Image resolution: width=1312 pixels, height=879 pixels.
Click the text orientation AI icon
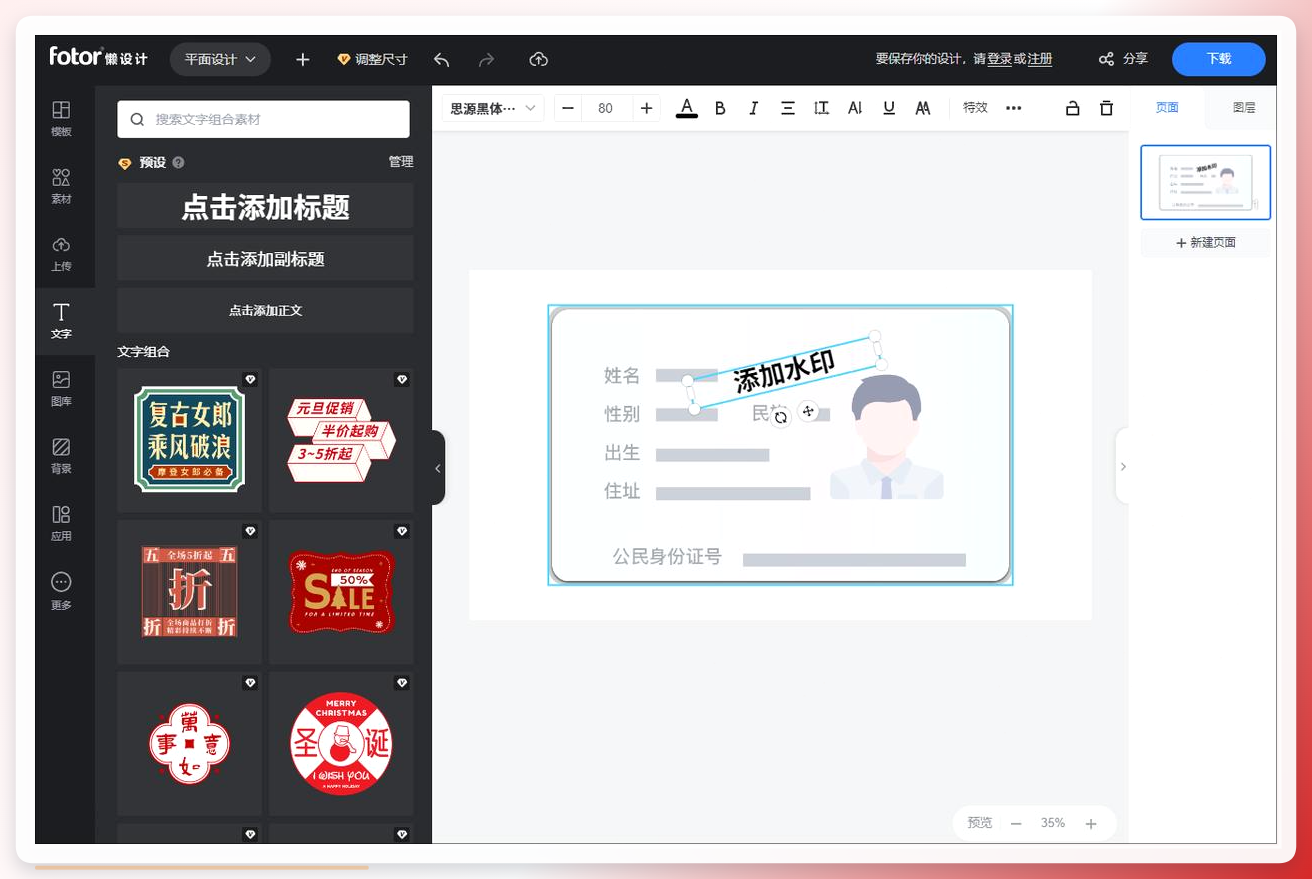[855, 108]
